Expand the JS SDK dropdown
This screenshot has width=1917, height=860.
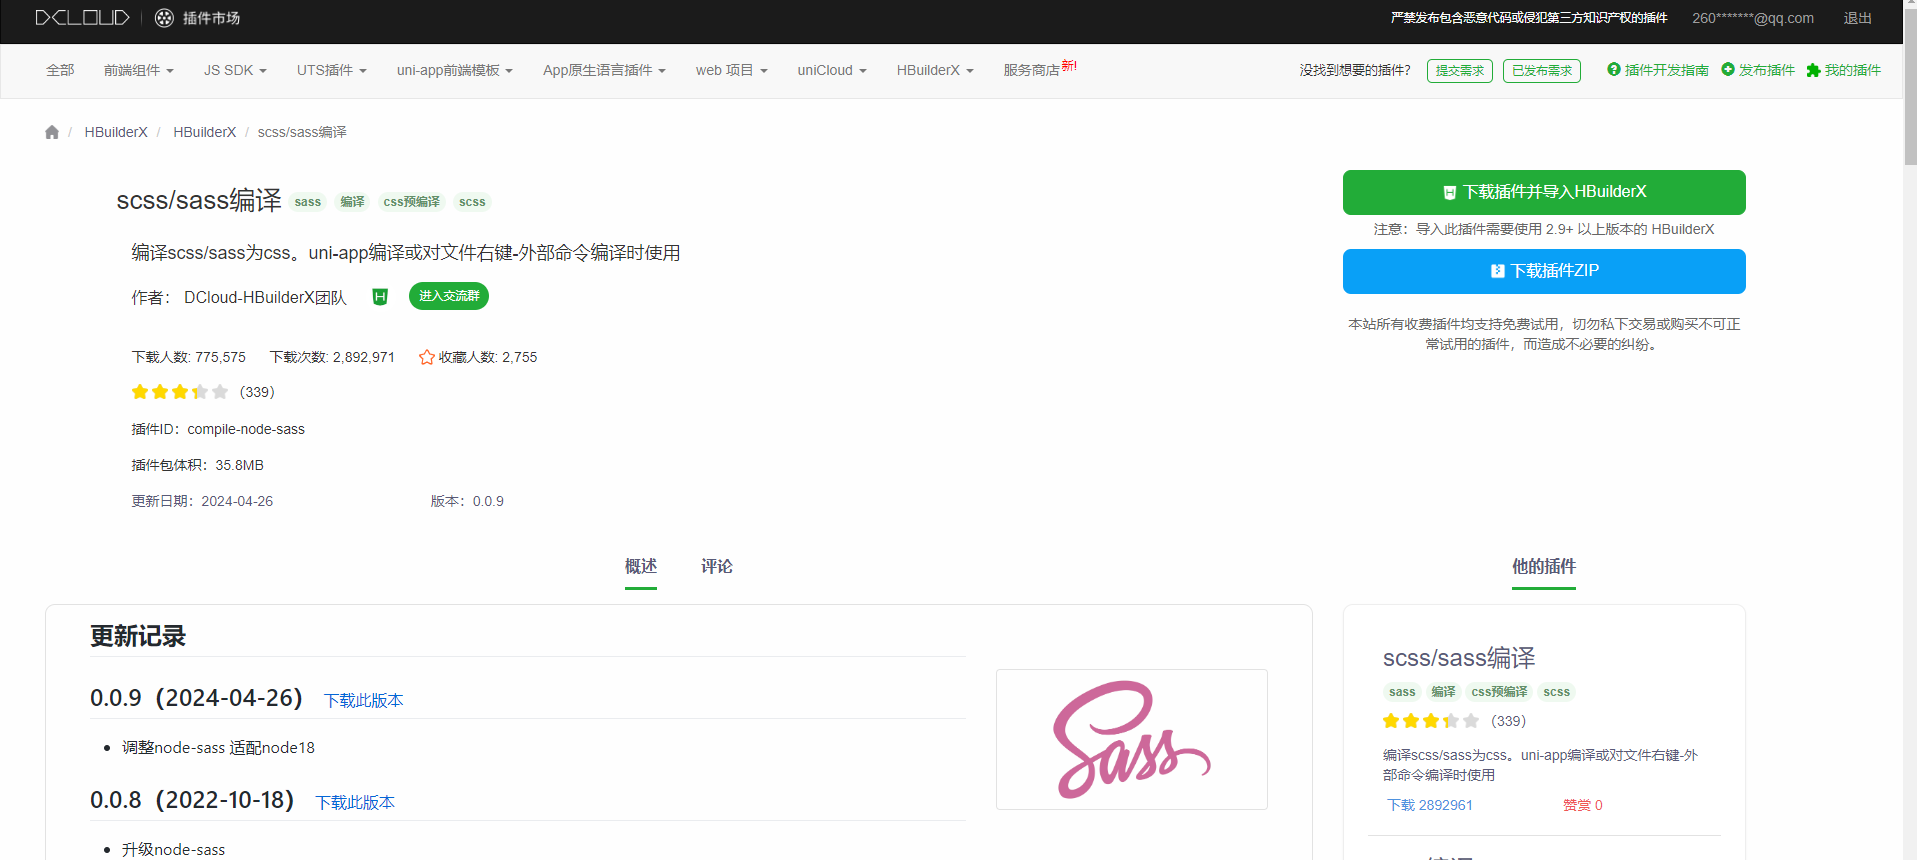click(x=235, y=70)
